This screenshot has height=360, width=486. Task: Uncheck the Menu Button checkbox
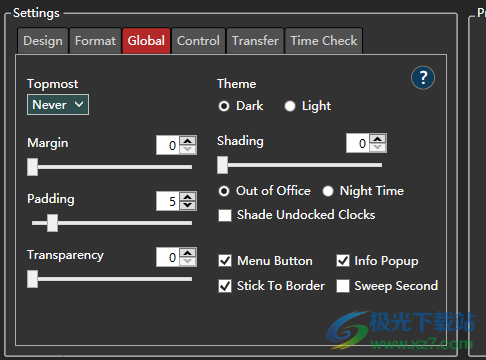point(225,261)
